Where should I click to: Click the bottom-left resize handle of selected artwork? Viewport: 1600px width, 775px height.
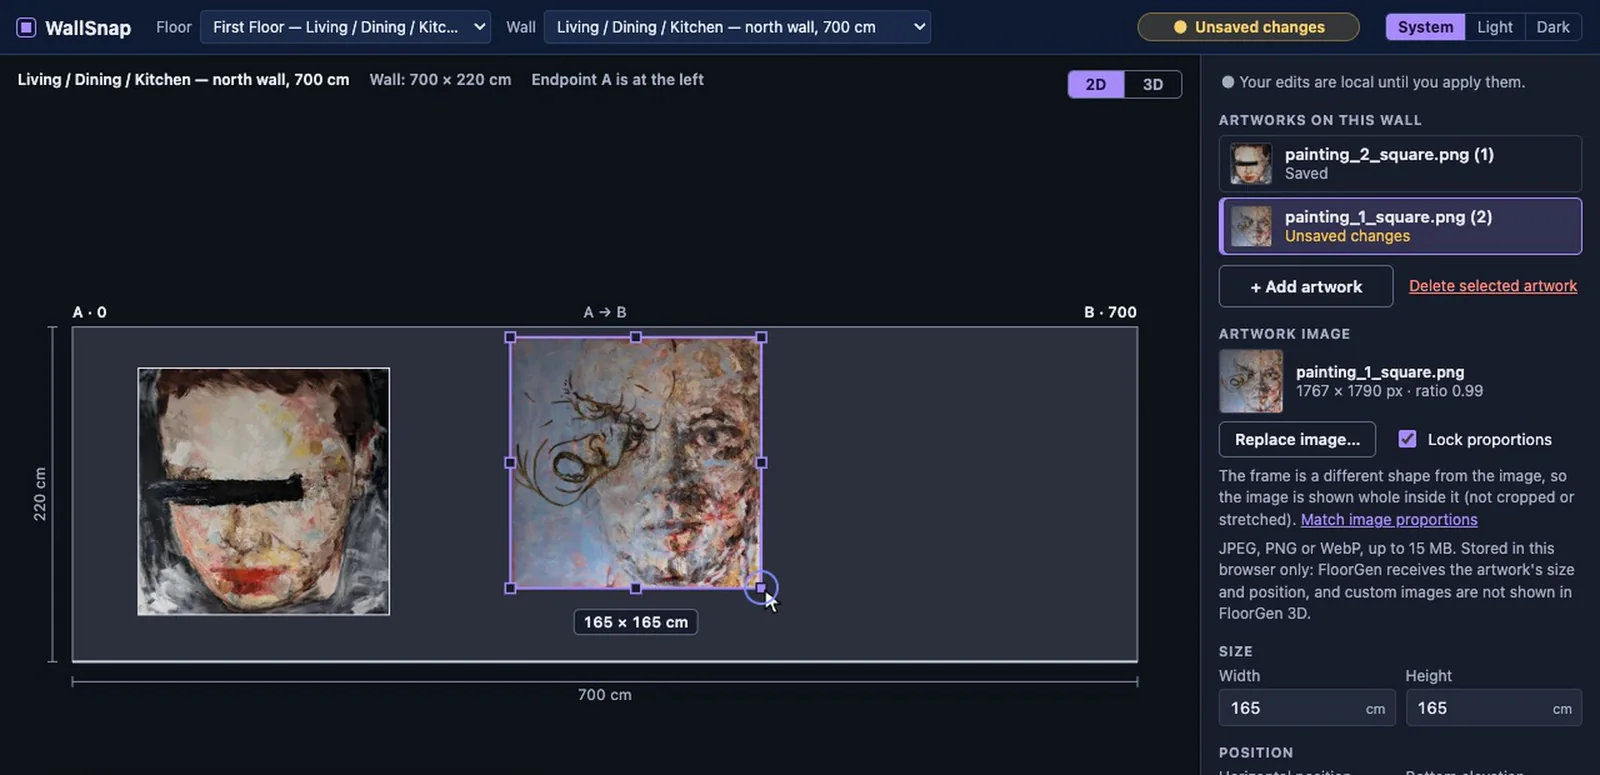coord(510,588)
